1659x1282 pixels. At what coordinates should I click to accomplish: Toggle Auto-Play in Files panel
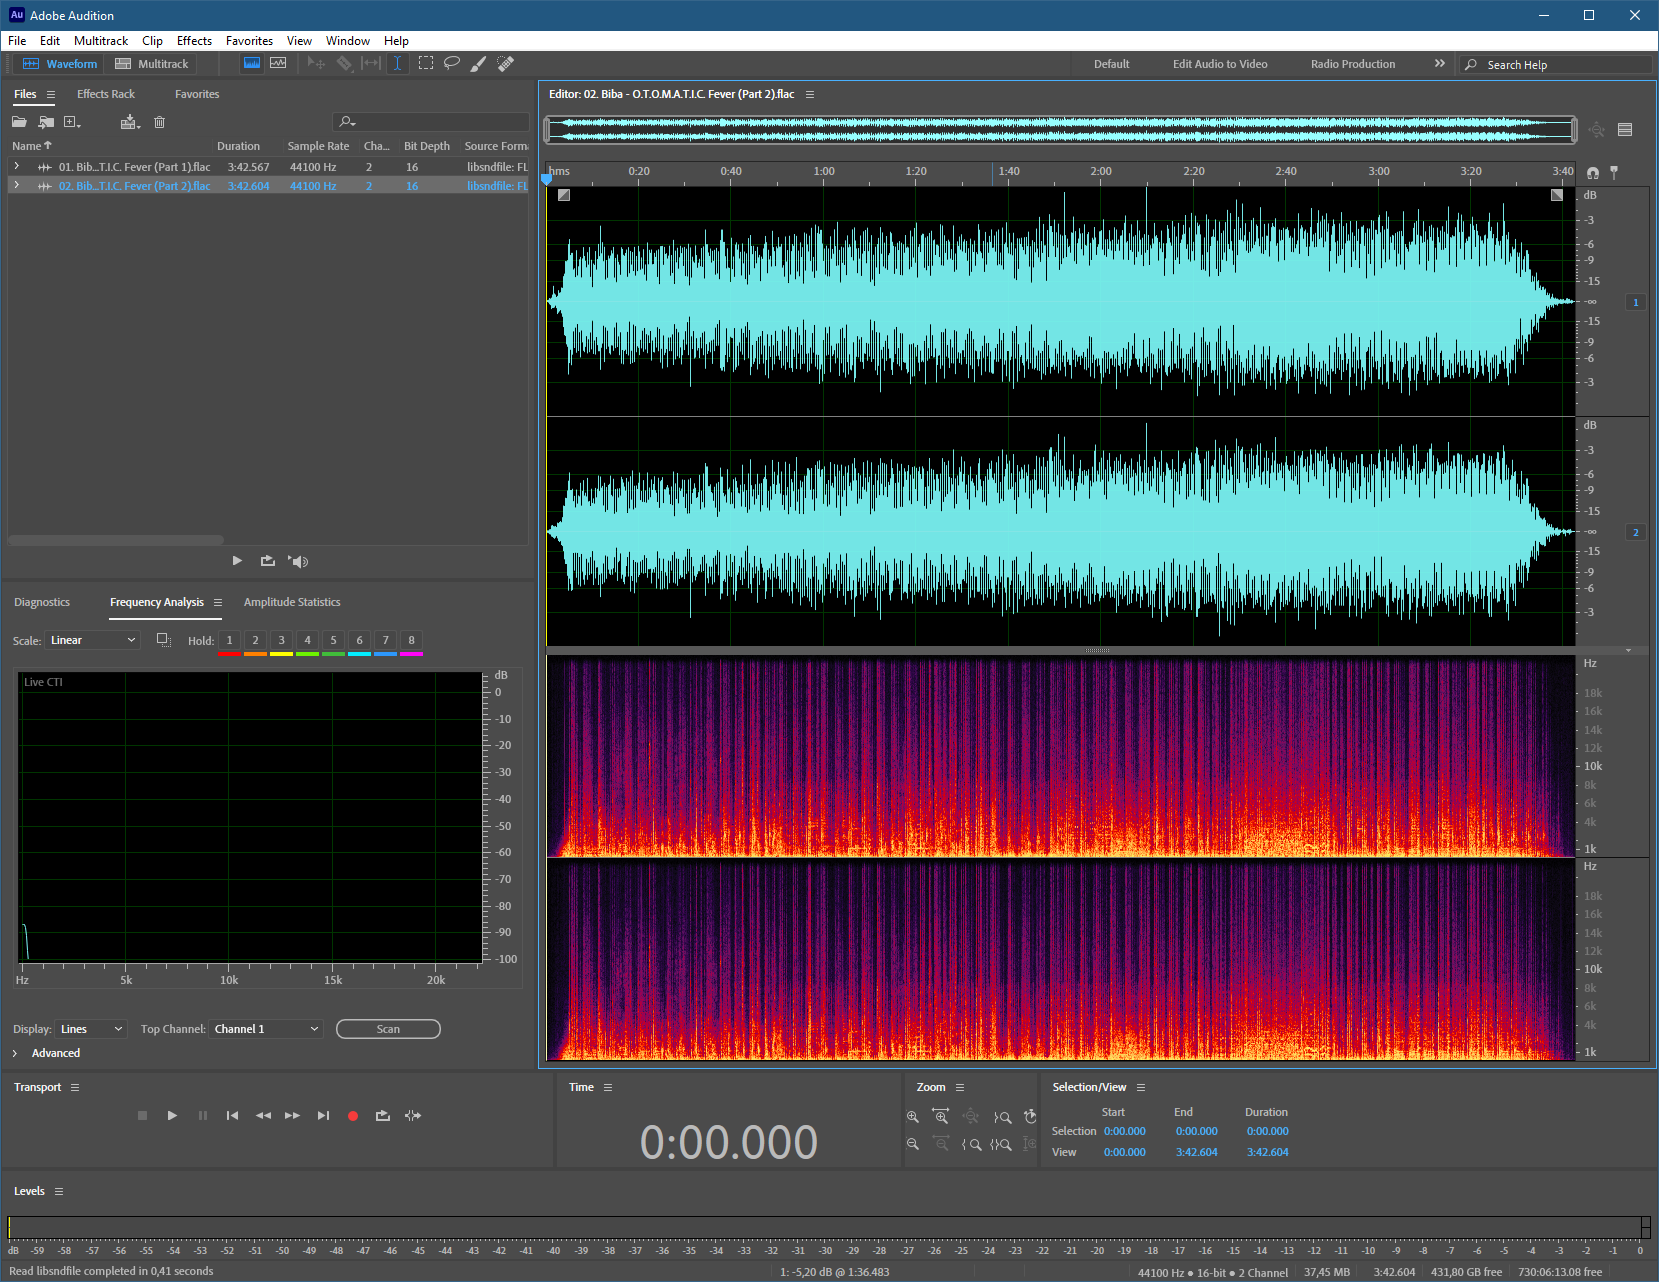[298, 561]
